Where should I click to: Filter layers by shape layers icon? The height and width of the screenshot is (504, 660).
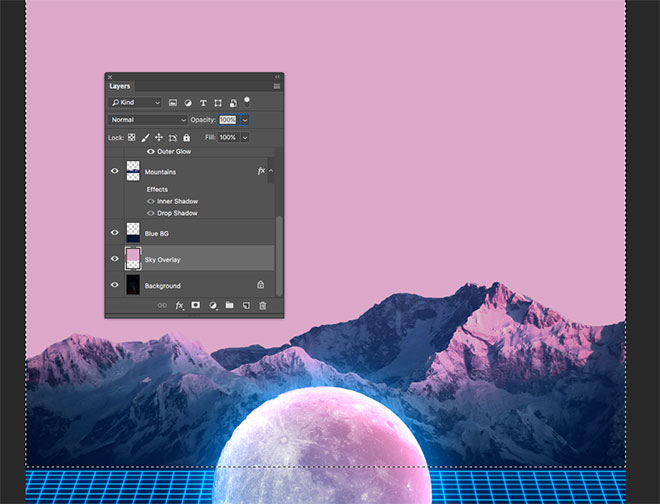coord(218,103)
